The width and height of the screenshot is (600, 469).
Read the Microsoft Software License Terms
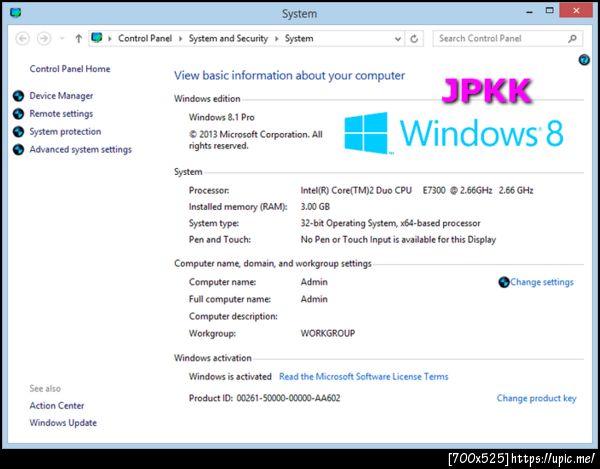(x=364, y=377)
